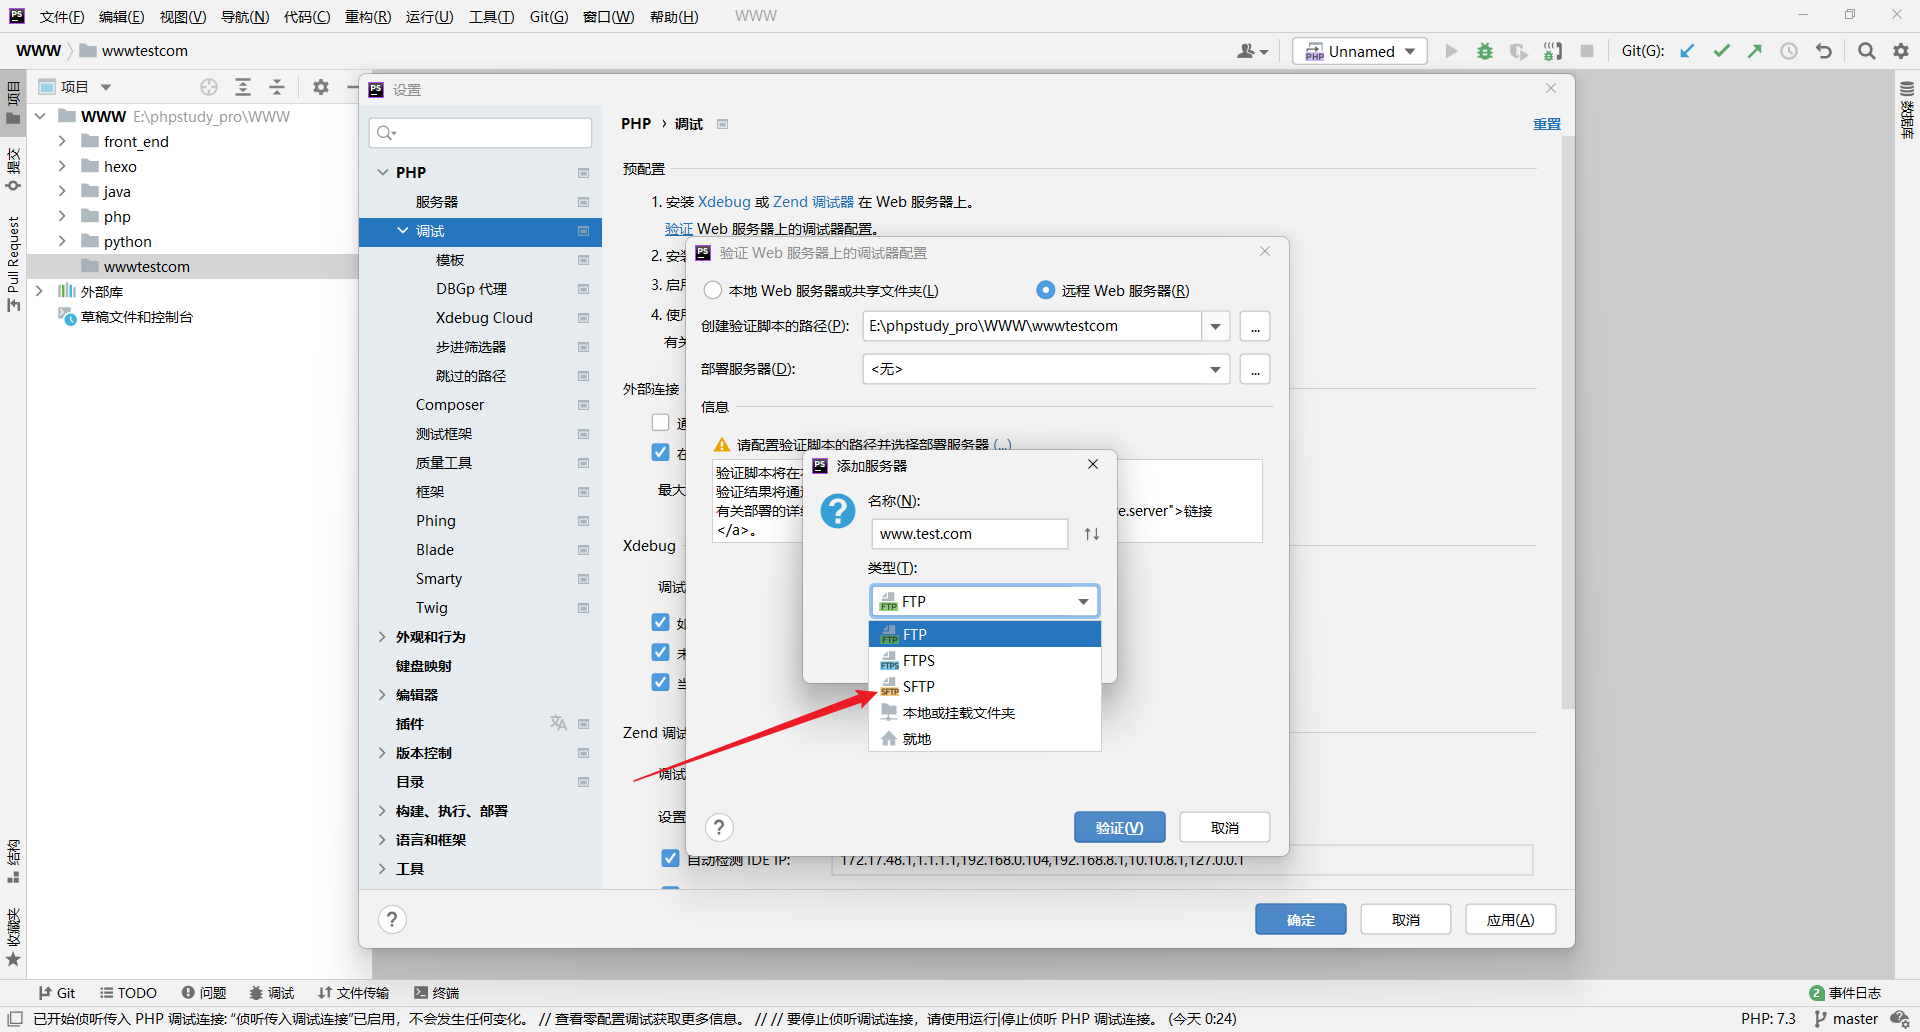Select local Web server or shared folder radio

[713, 290]
